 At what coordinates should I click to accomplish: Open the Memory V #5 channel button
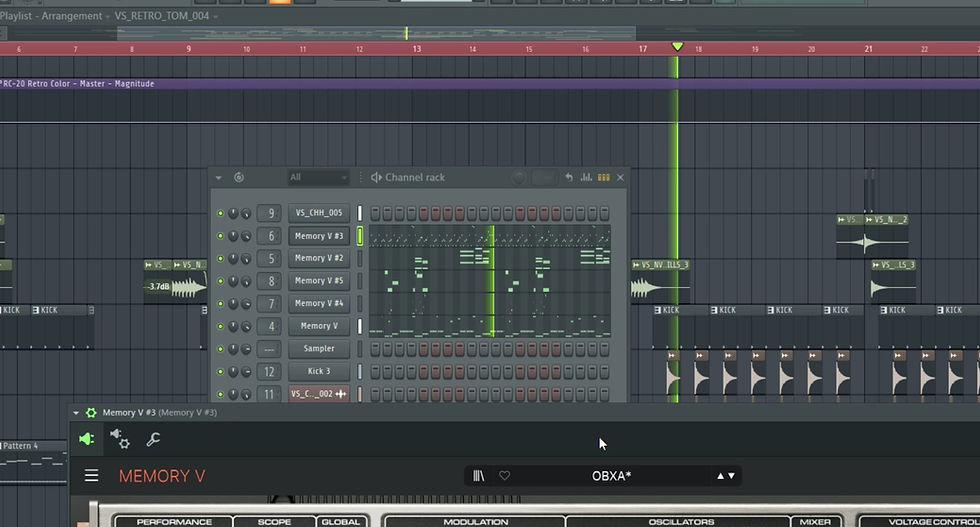click(x=319, y=281)
